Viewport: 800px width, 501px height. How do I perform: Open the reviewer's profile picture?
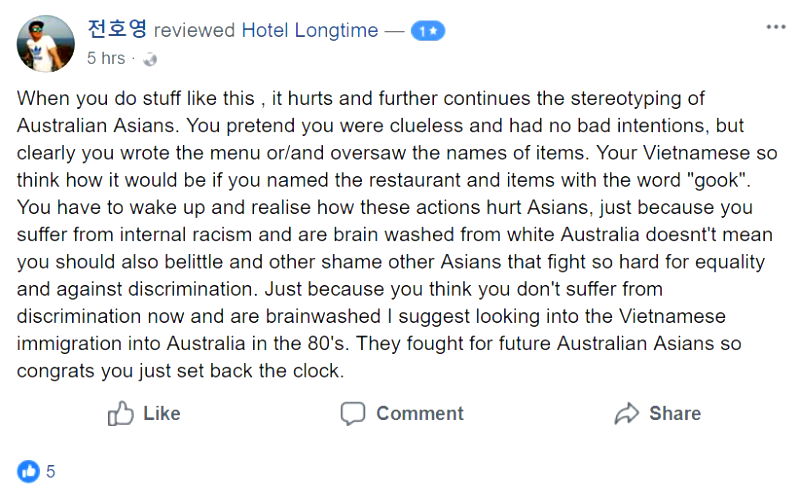click(x=46, y=44)
